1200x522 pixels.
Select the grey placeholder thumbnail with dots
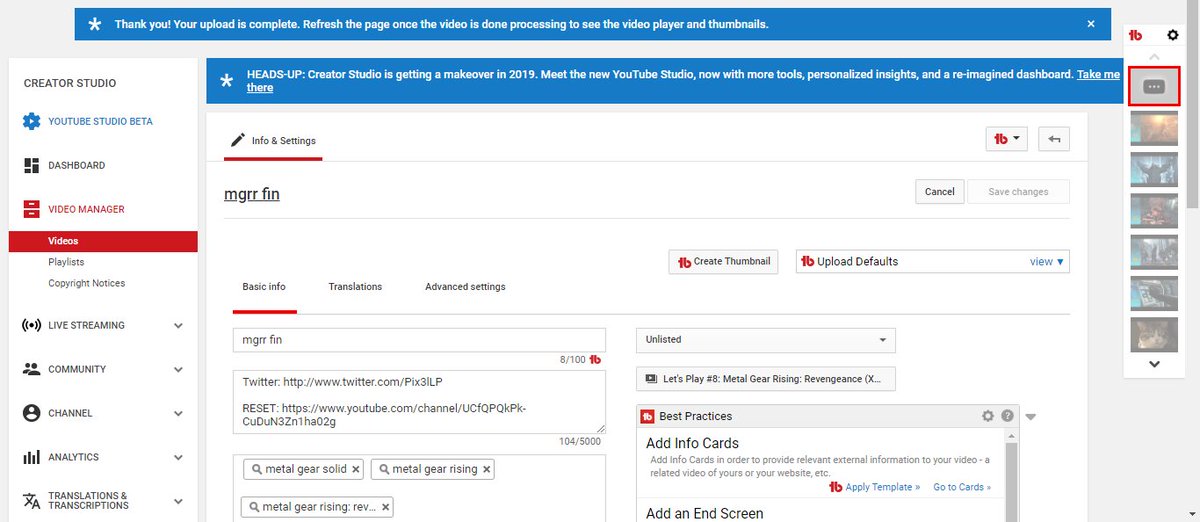(1154, 87)
